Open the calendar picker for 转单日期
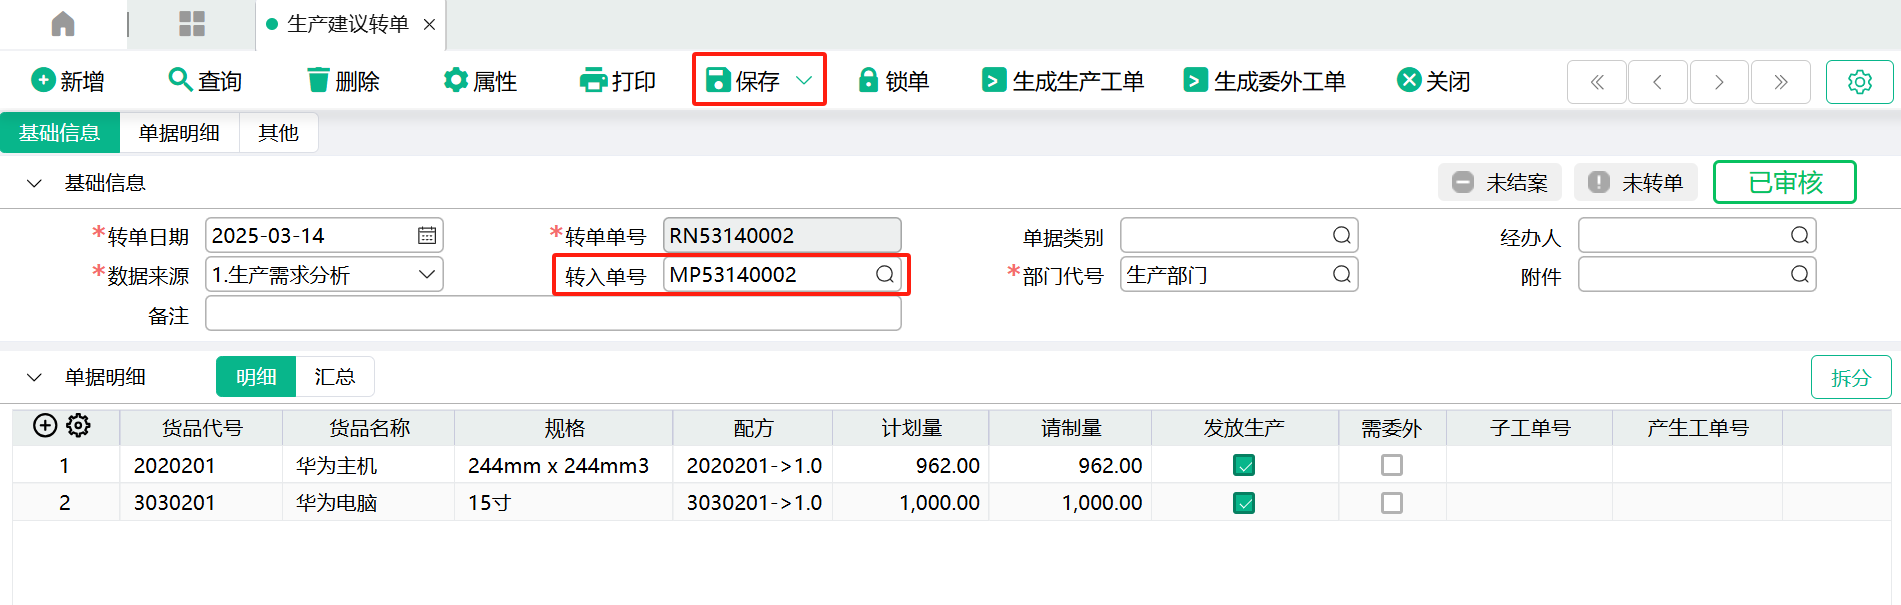 427,236
